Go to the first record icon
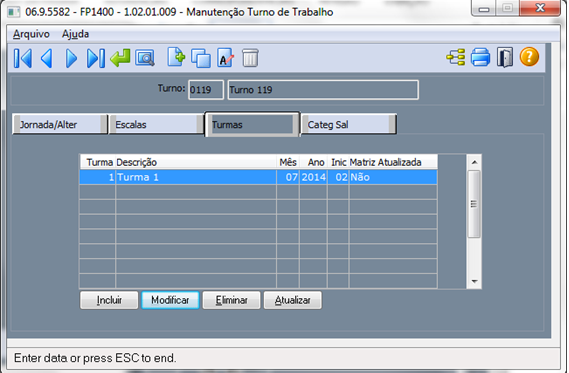 pyautogui.click(x=23, y=58)
